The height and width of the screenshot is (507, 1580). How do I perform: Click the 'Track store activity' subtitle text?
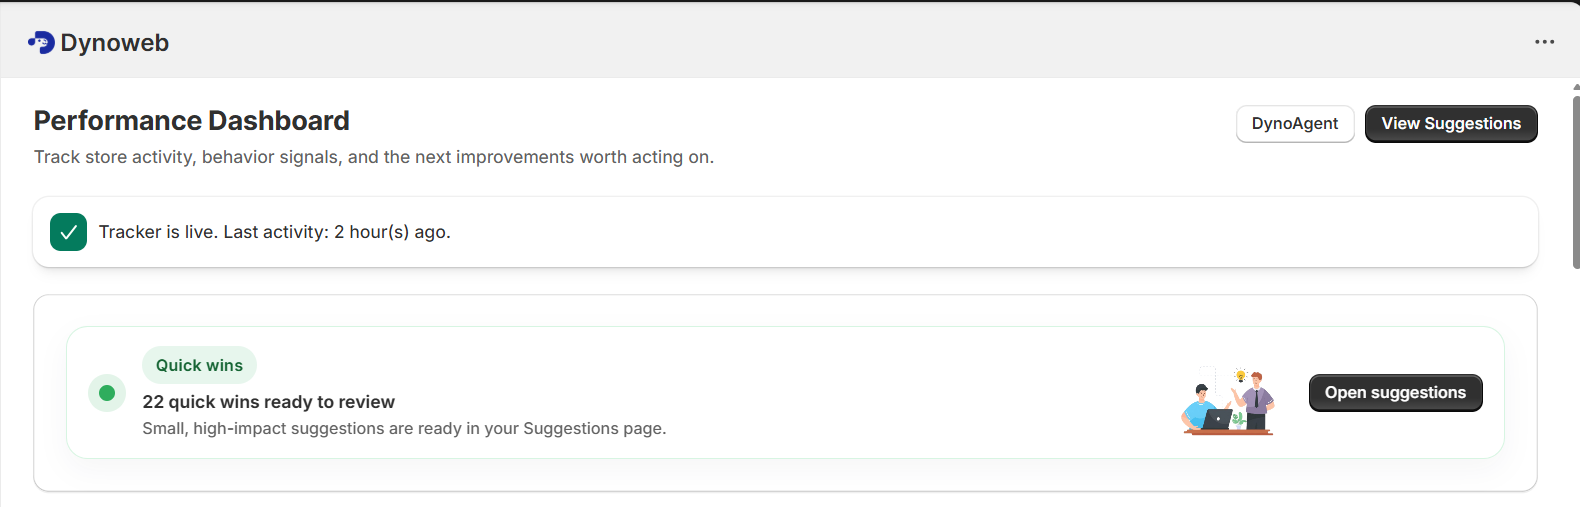tap(373, 157)
